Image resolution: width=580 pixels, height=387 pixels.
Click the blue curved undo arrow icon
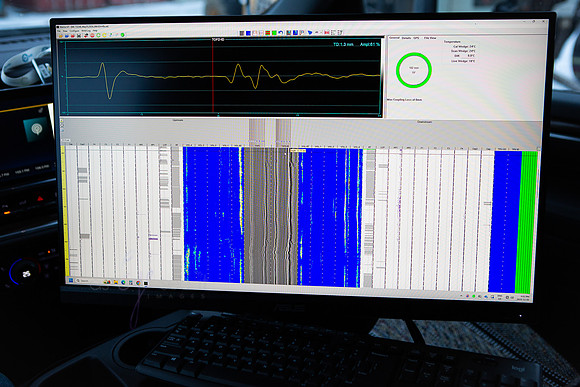click(281, 33)
